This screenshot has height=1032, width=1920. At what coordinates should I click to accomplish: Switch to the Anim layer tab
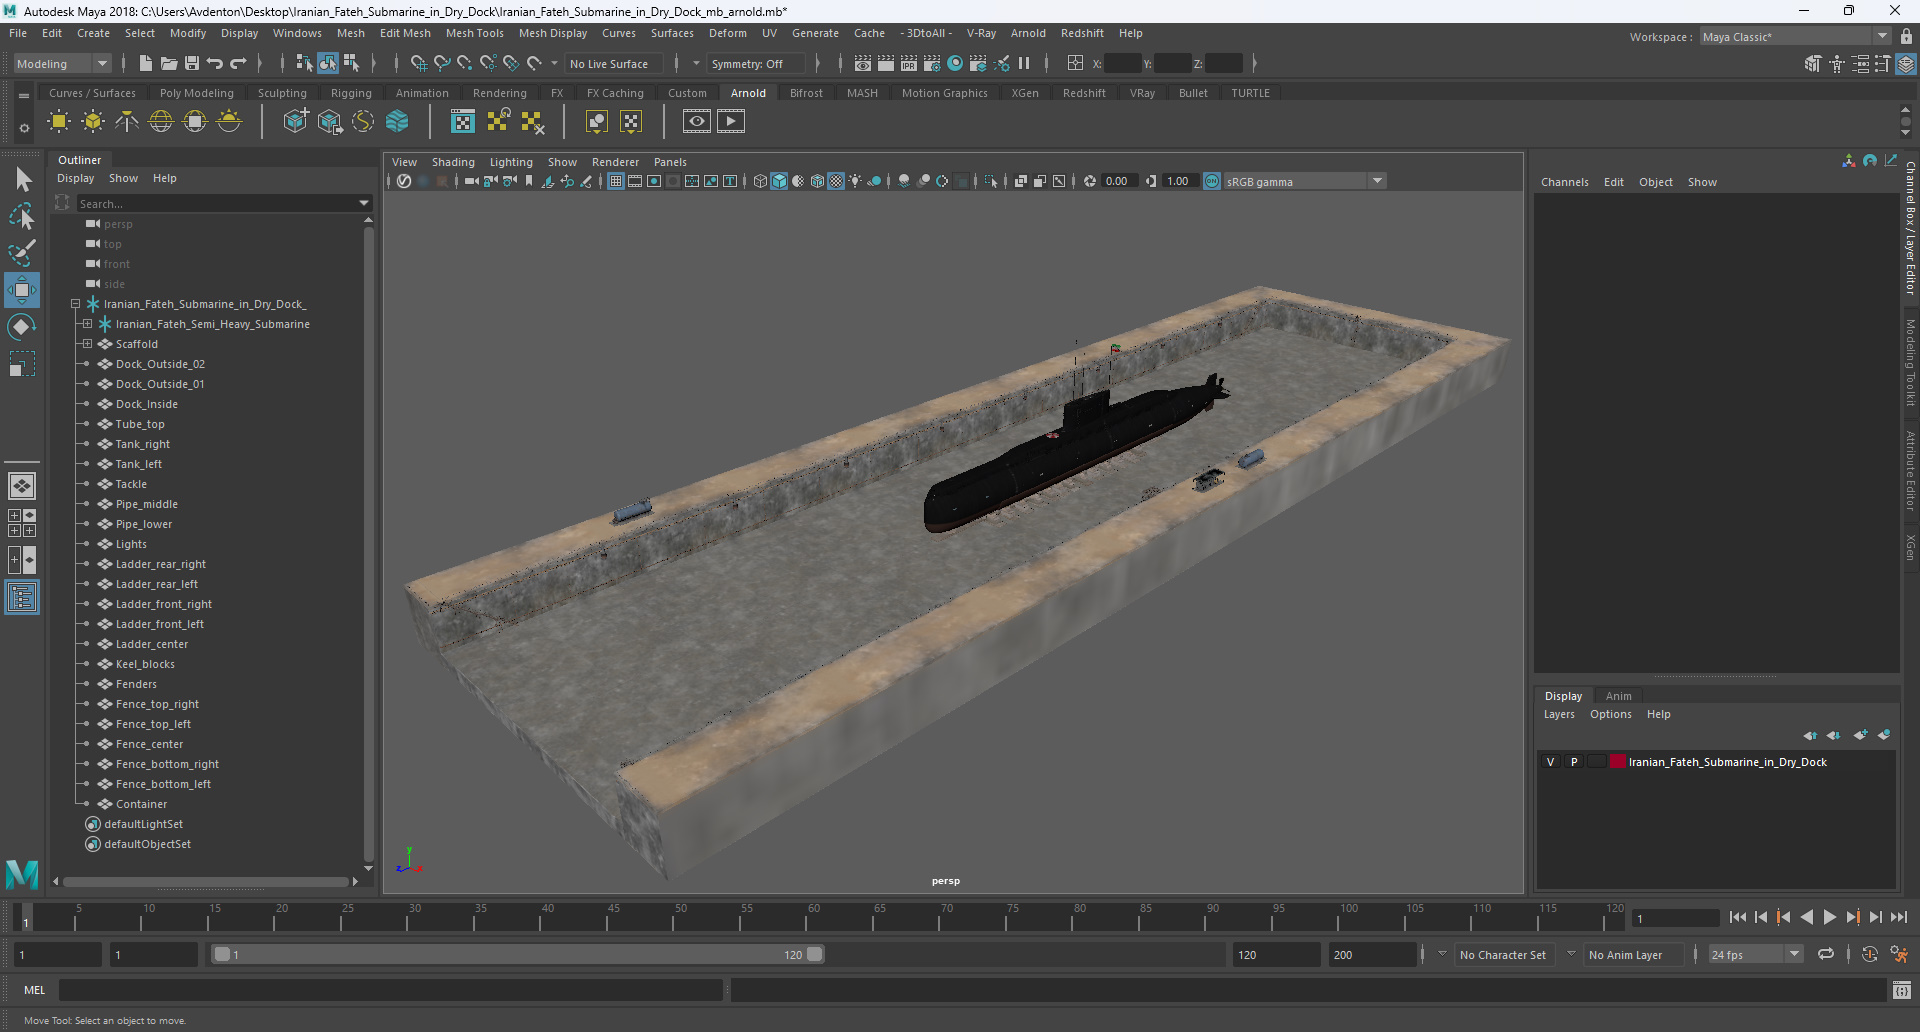pyautogui.click(x=1618, y=696)
